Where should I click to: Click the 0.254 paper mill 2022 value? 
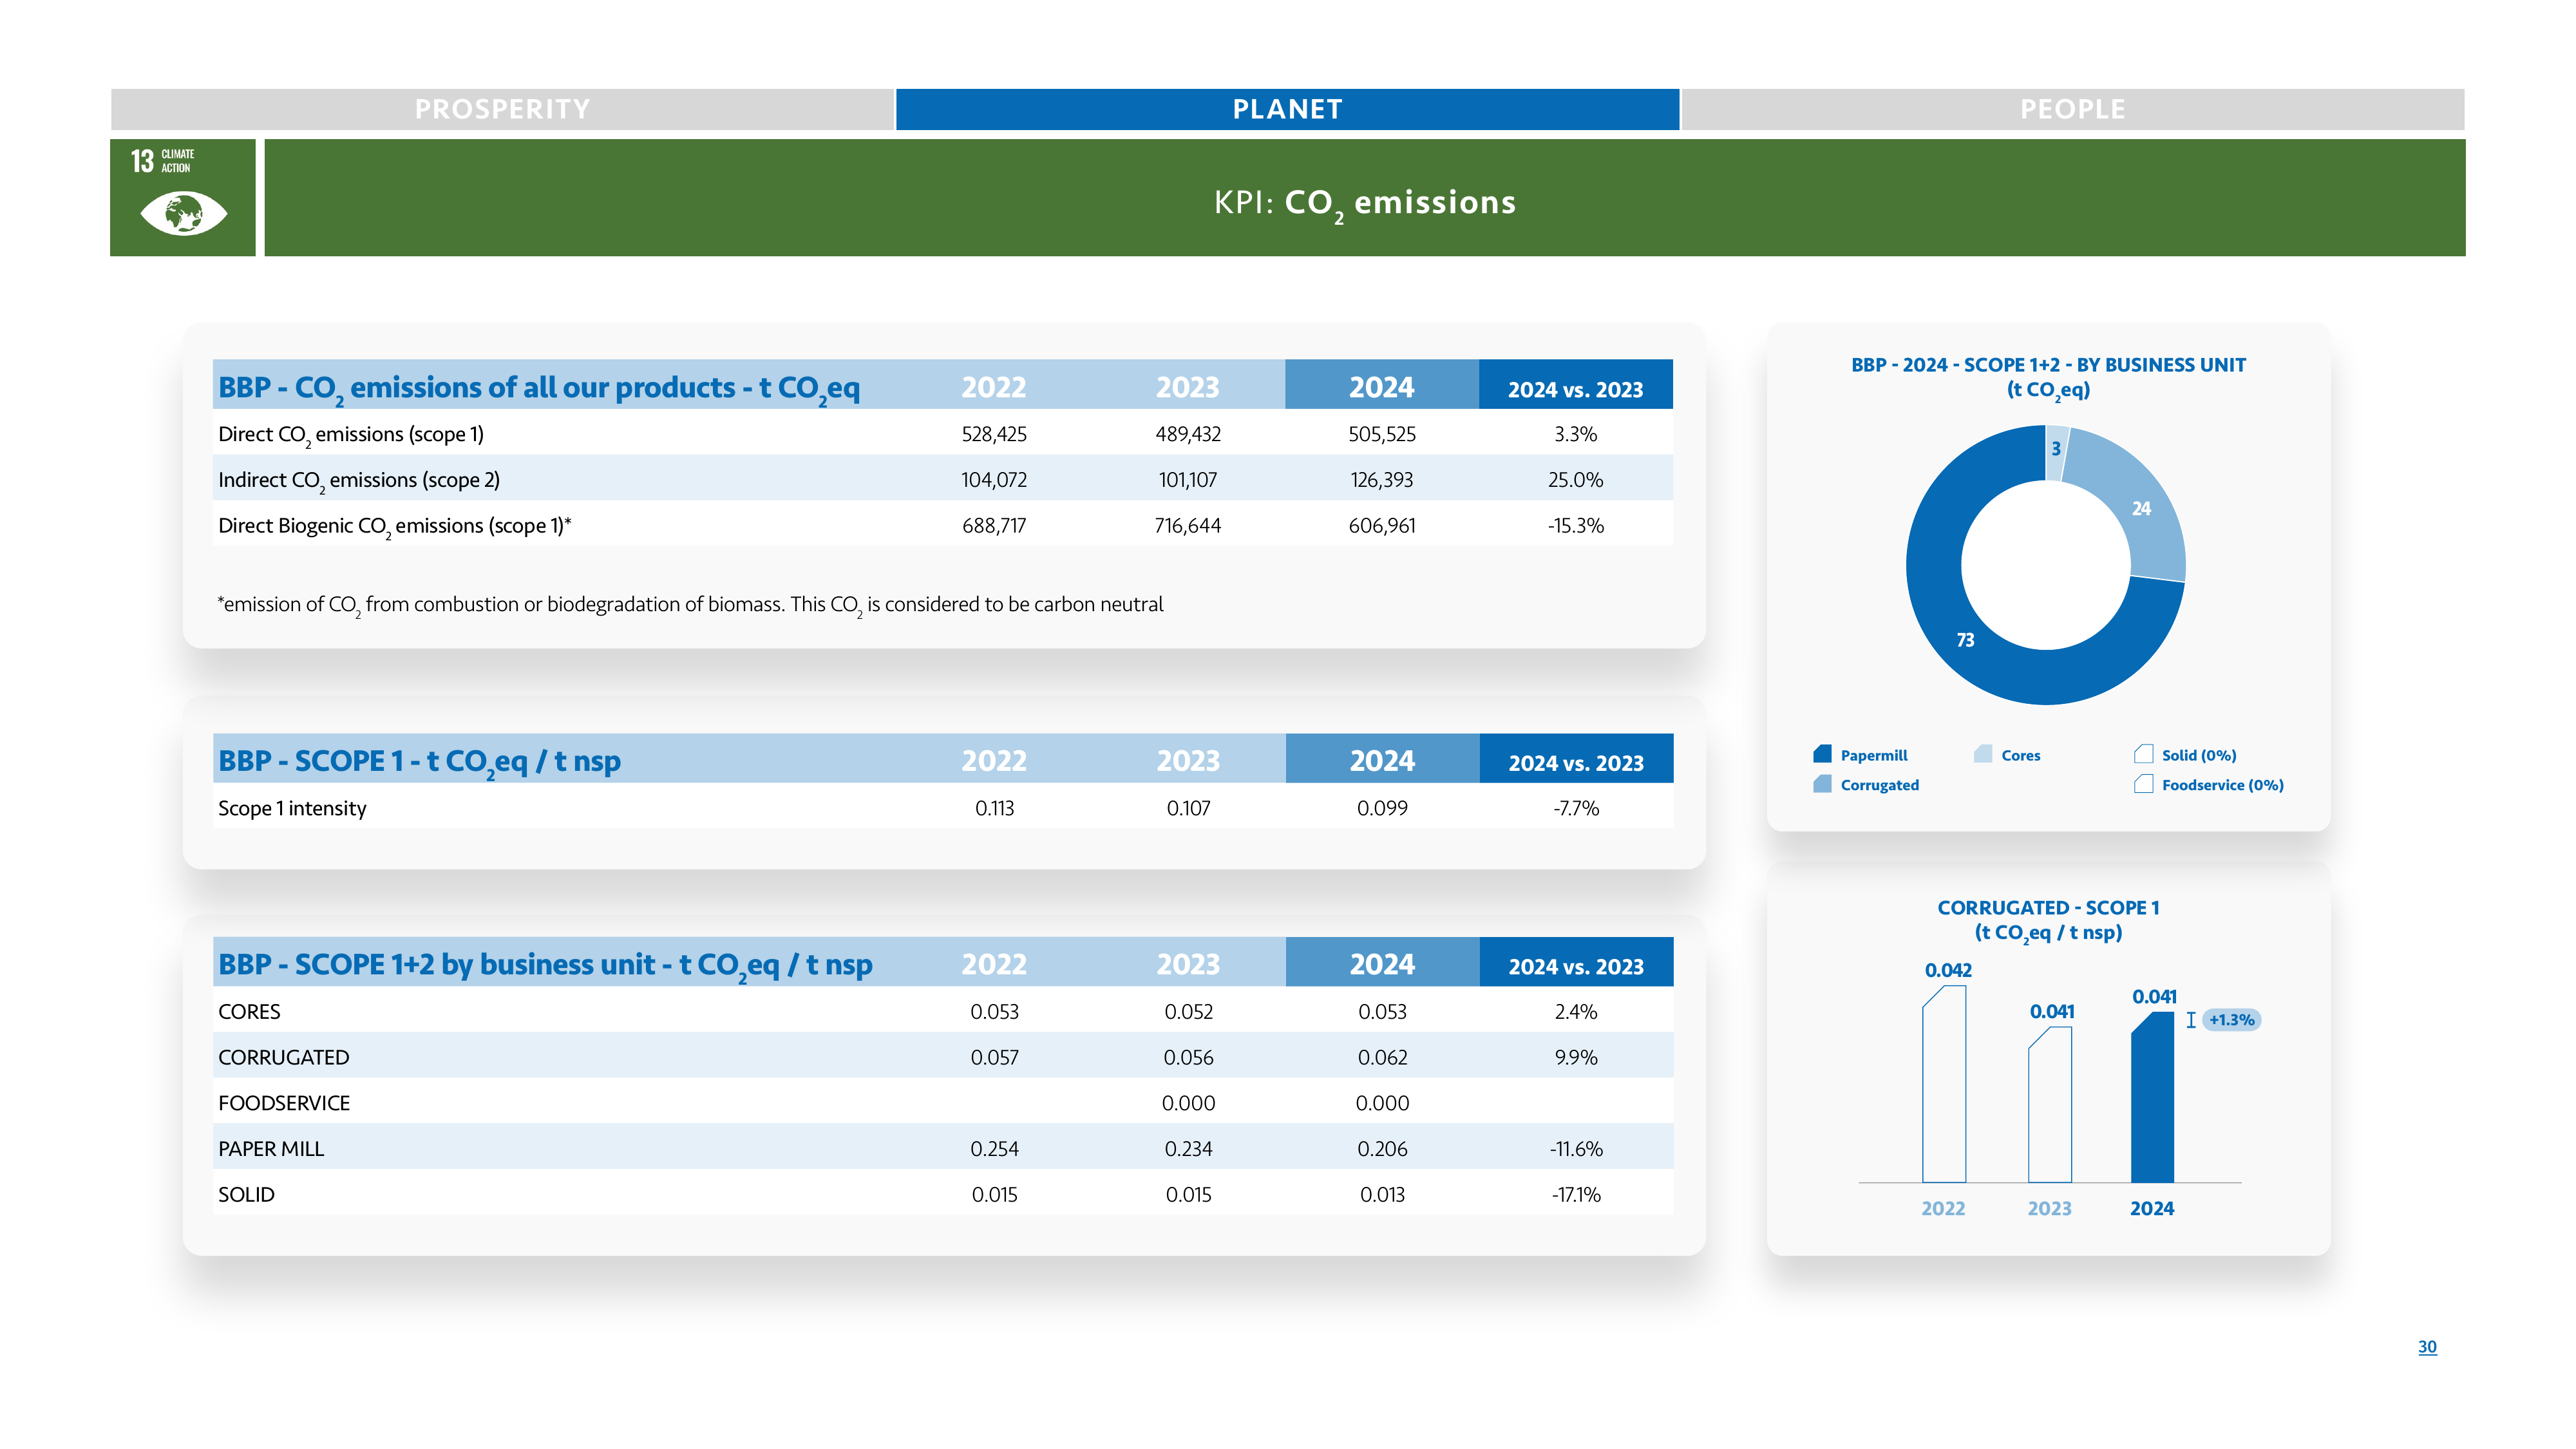tap(994, 1149)
